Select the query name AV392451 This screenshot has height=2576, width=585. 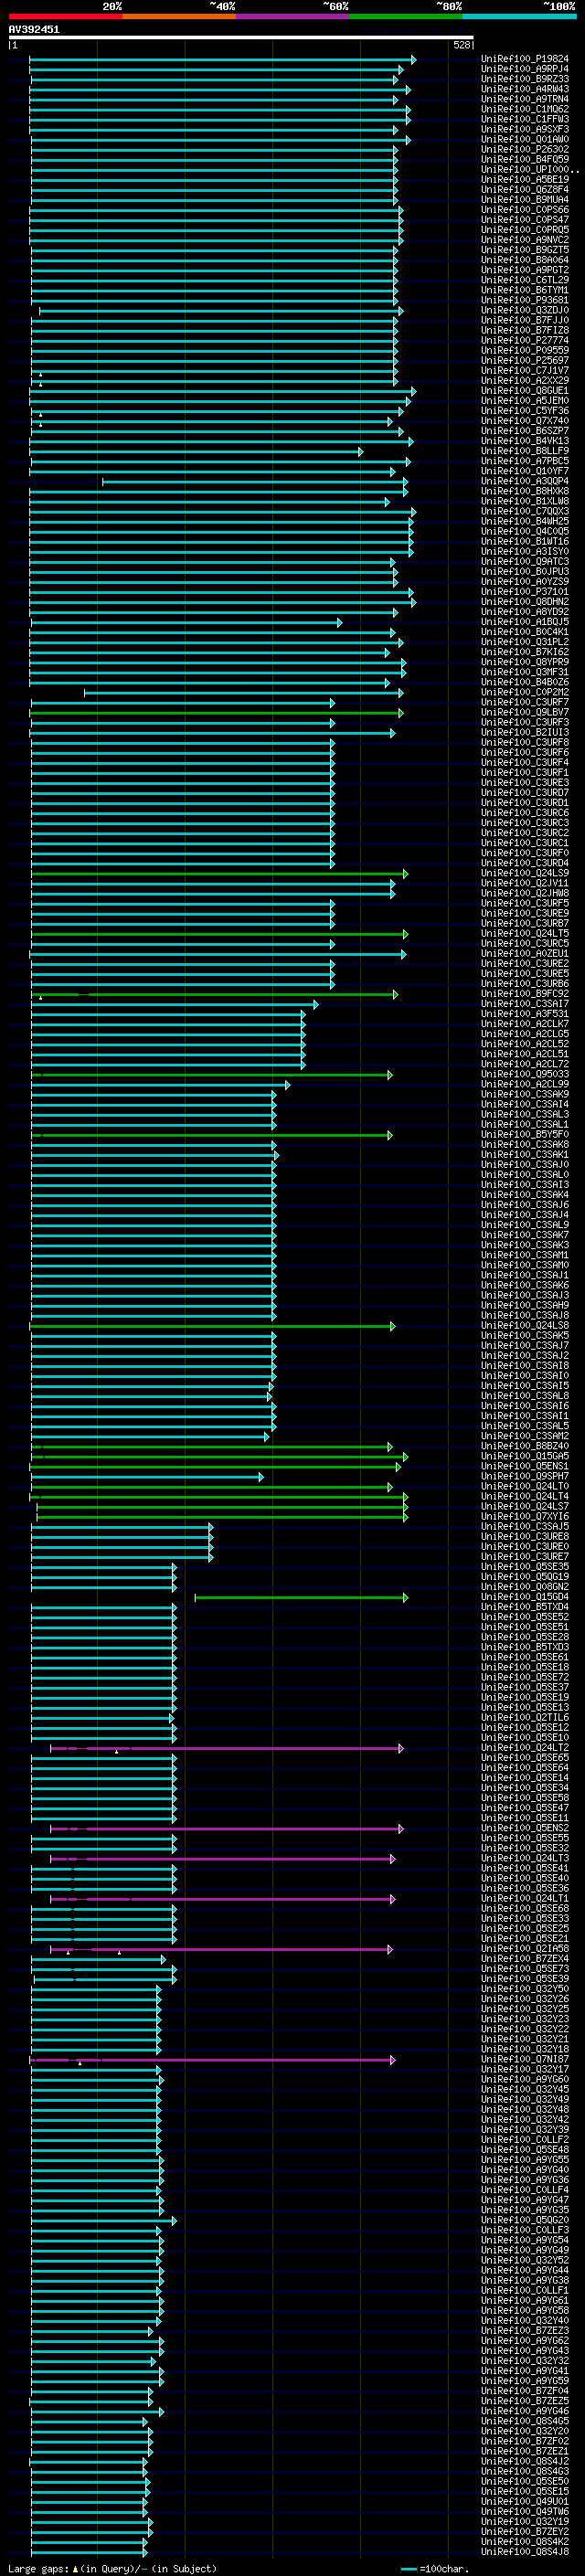(34, 29)
